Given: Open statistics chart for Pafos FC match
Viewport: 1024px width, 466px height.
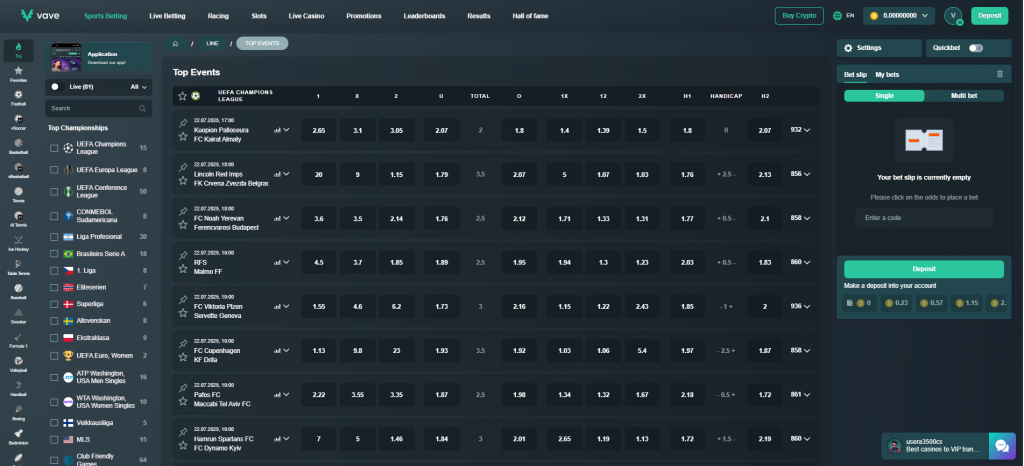Looking at the screenshot, I should point(278,395).
